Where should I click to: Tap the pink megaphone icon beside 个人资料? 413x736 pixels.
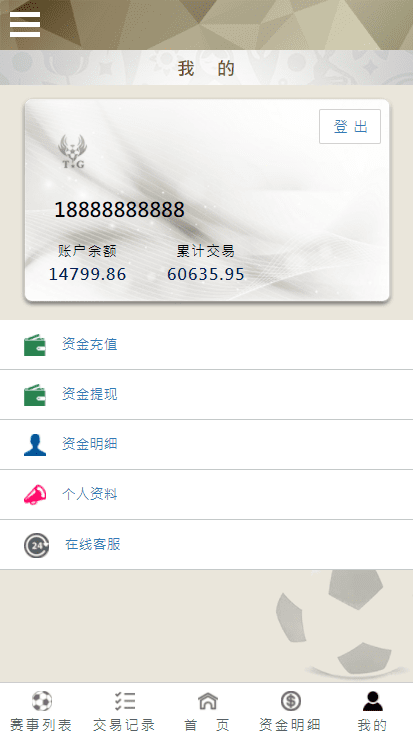click(x=35, y=494)
